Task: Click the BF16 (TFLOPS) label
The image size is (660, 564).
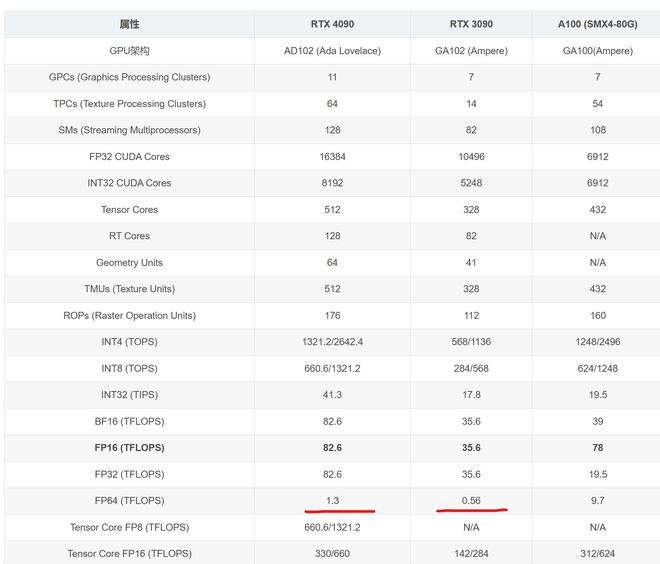Action: tap(129, 421)
